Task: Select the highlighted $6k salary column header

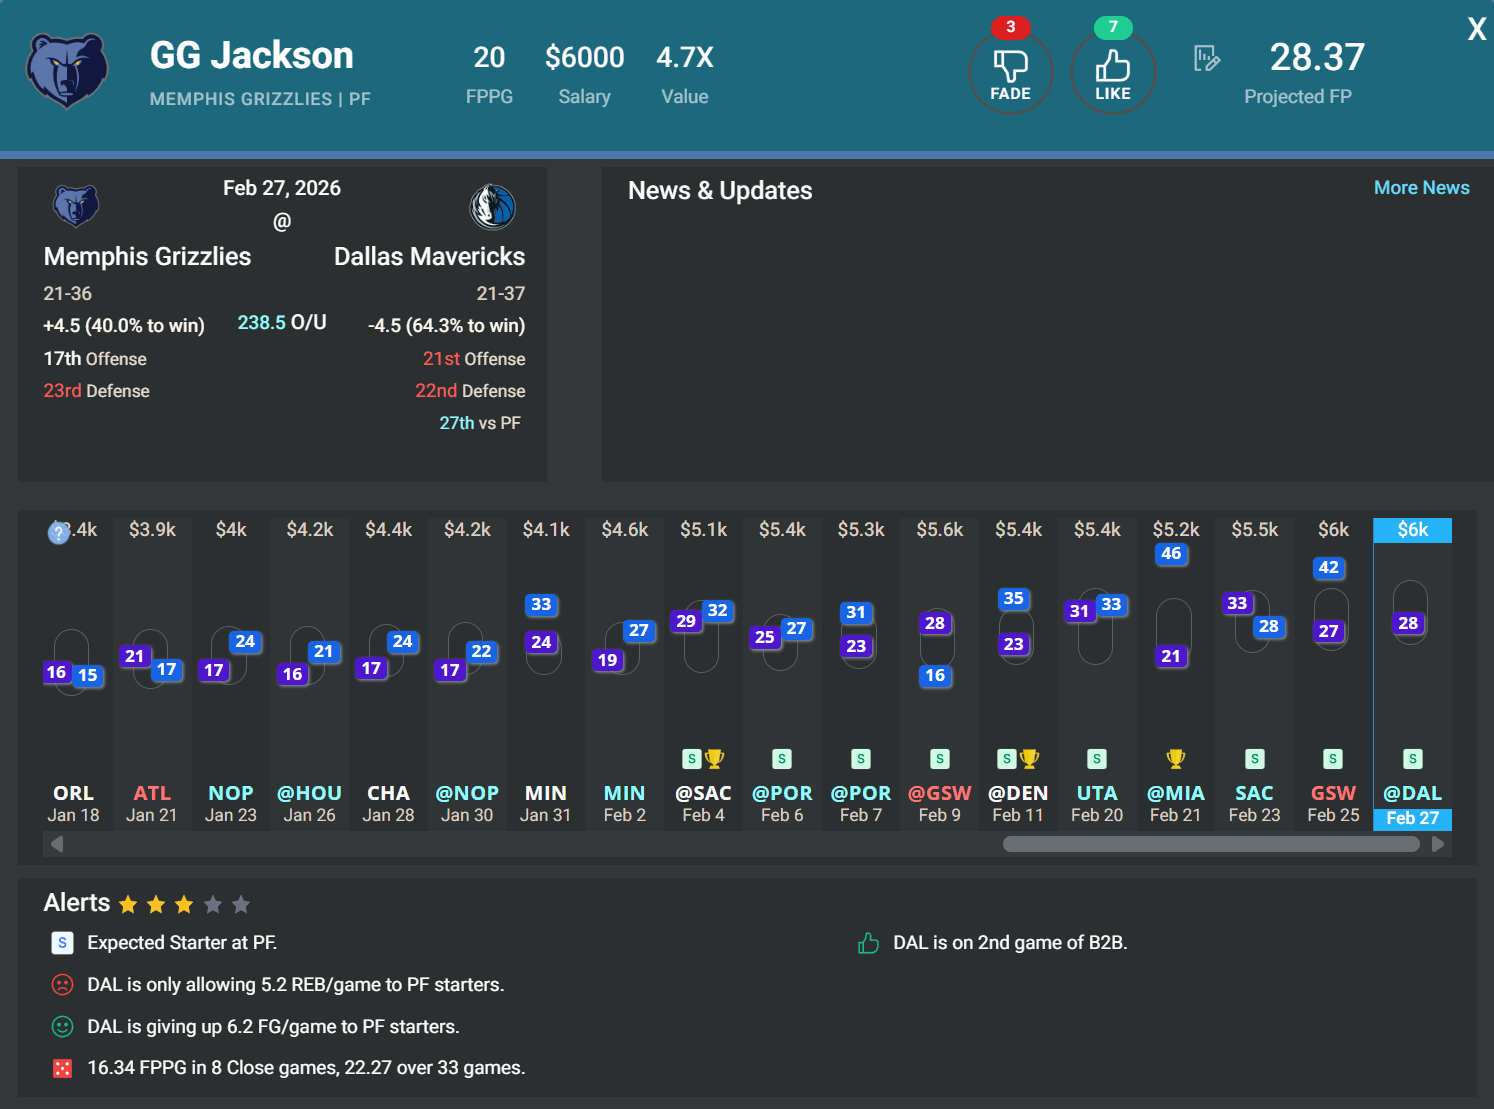Action: click(1413, 530)
